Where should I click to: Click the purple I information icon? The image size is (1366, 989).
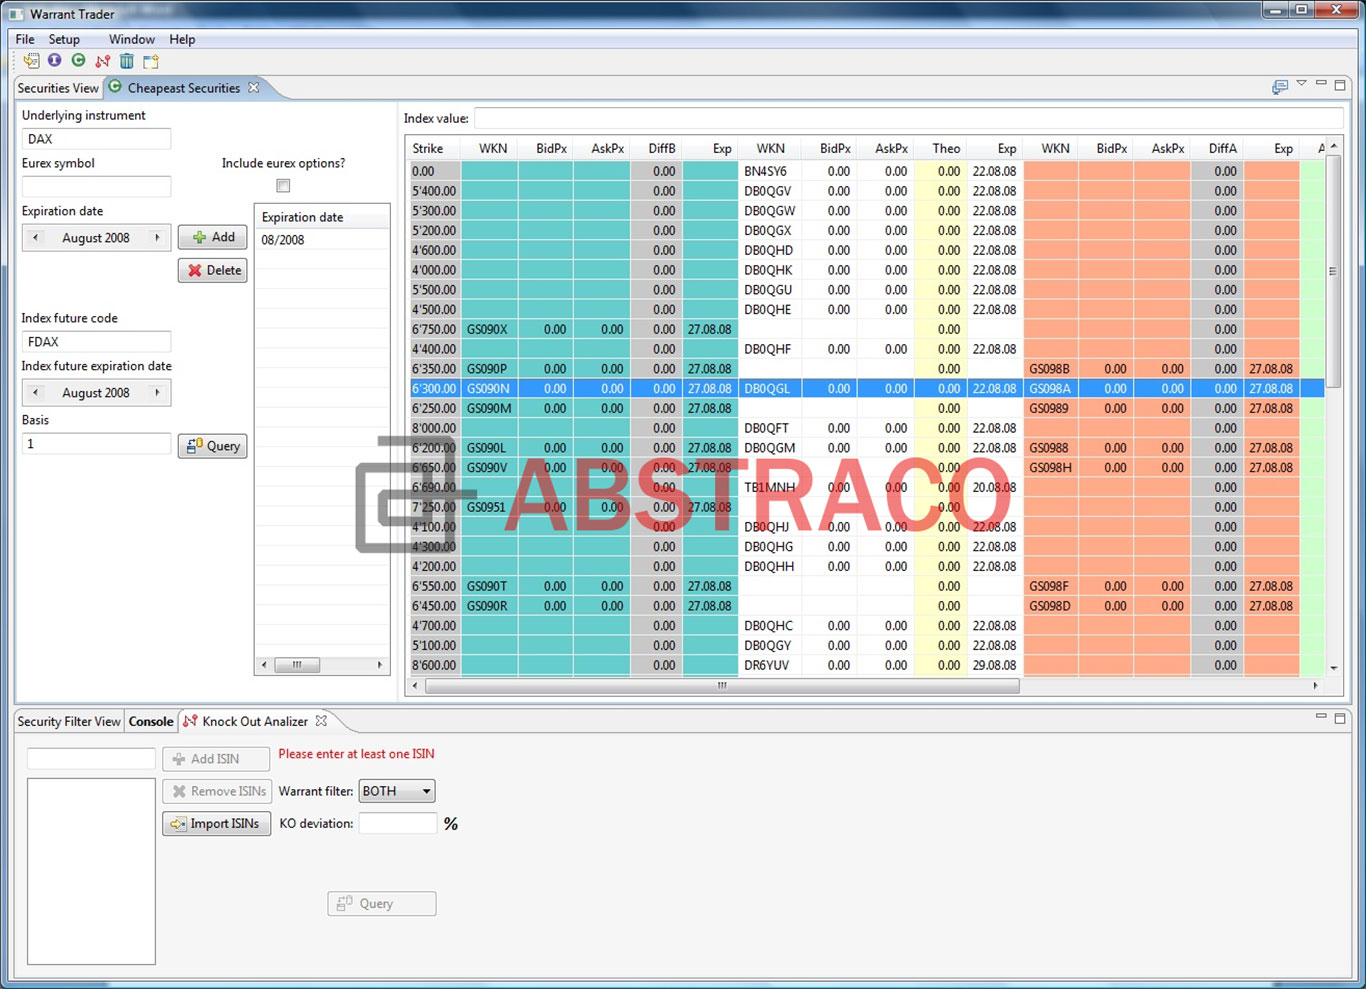click(x=55, y=61)
